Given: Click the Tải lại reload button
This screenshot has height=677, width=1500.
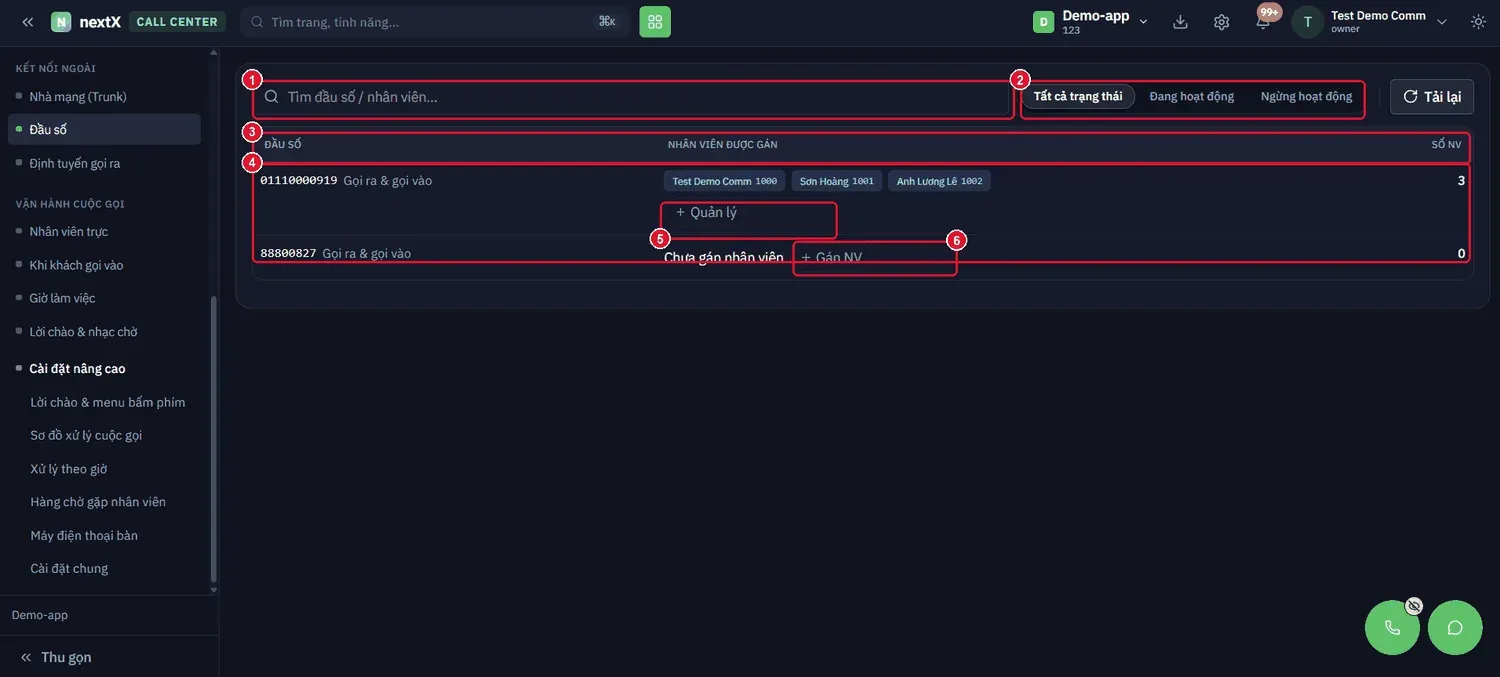Looking at the screenshot, I should coord(1432,97).
